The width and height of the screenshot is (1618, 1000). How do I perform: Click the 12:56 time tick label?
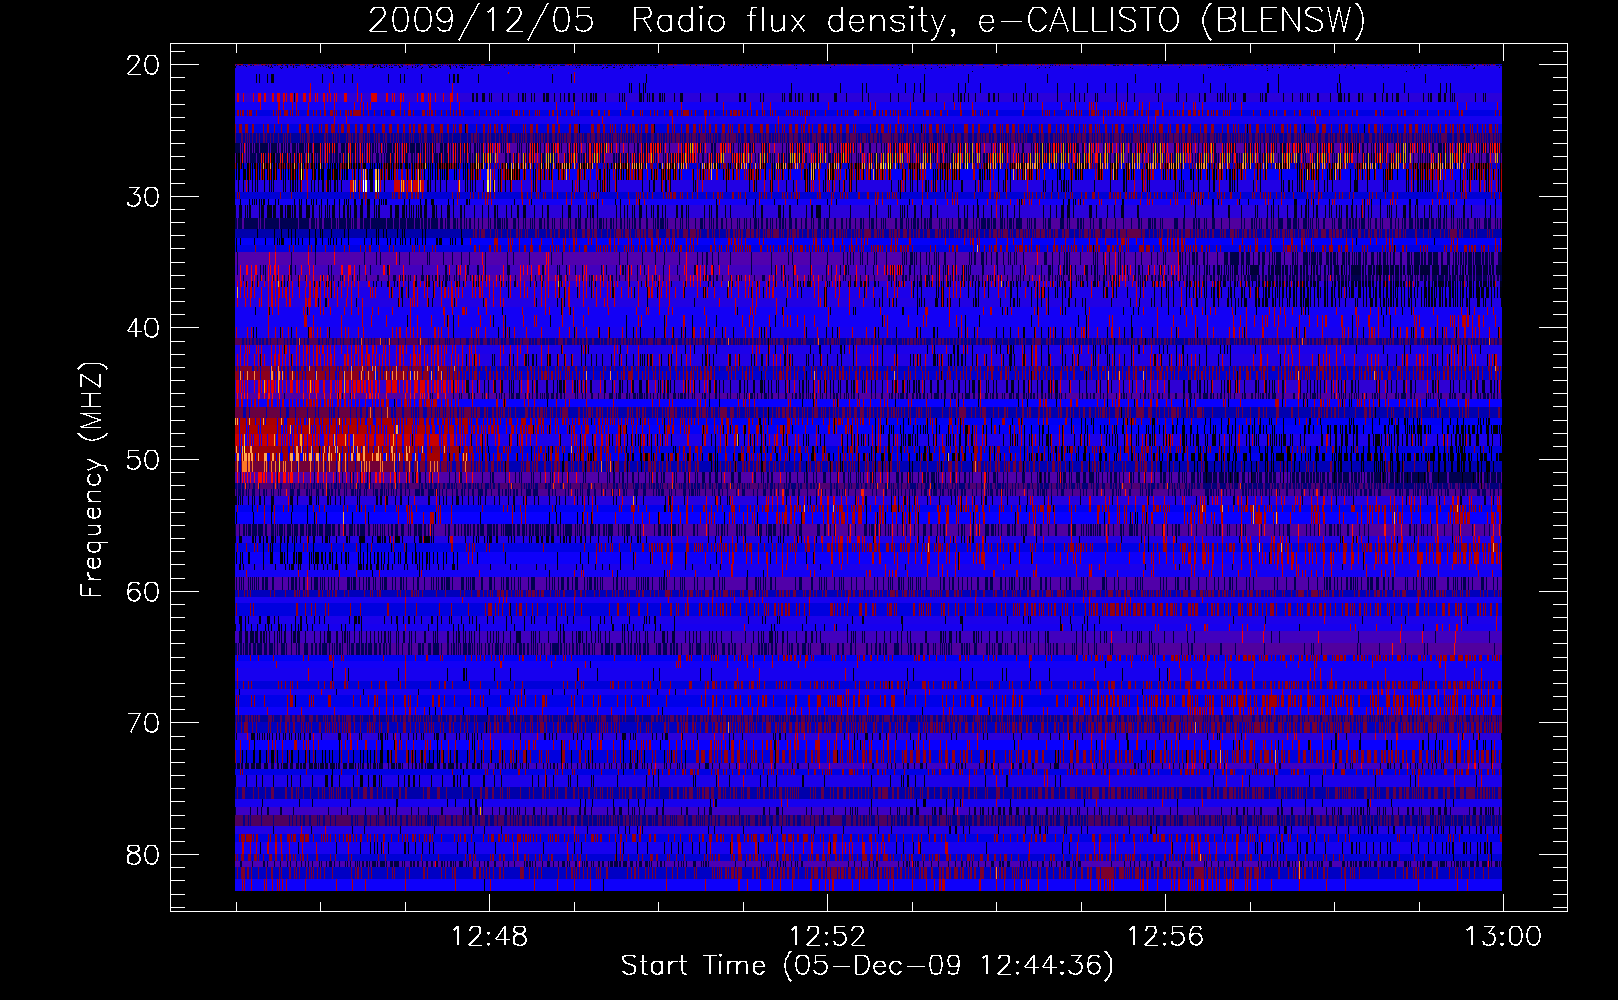[1165, 937]
